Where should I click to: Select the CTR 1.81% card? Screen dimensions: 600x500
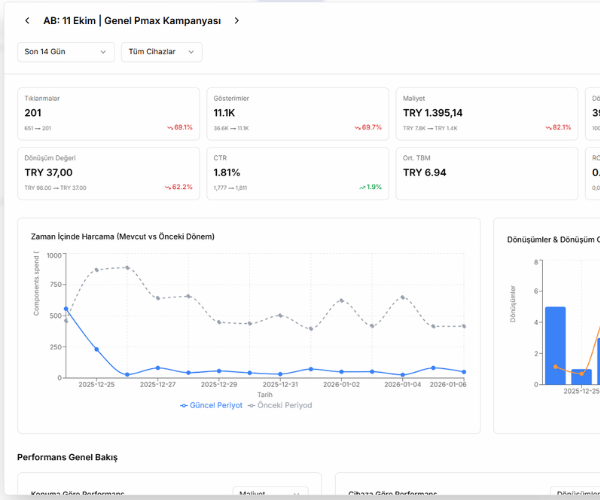tap(298, 173)
